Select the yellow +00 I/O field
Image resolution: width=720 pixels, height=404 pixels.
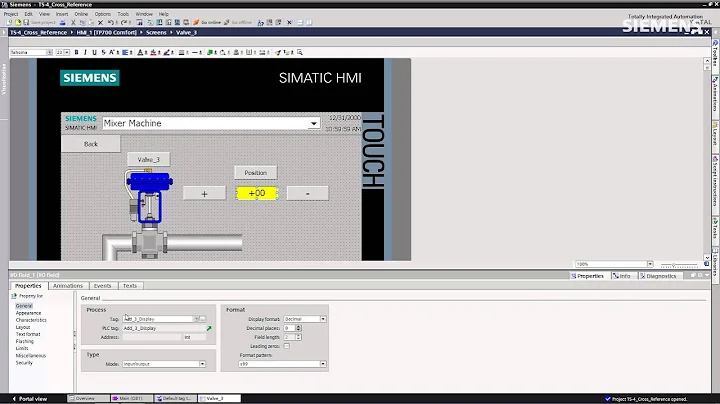click(x=257, y=193)
